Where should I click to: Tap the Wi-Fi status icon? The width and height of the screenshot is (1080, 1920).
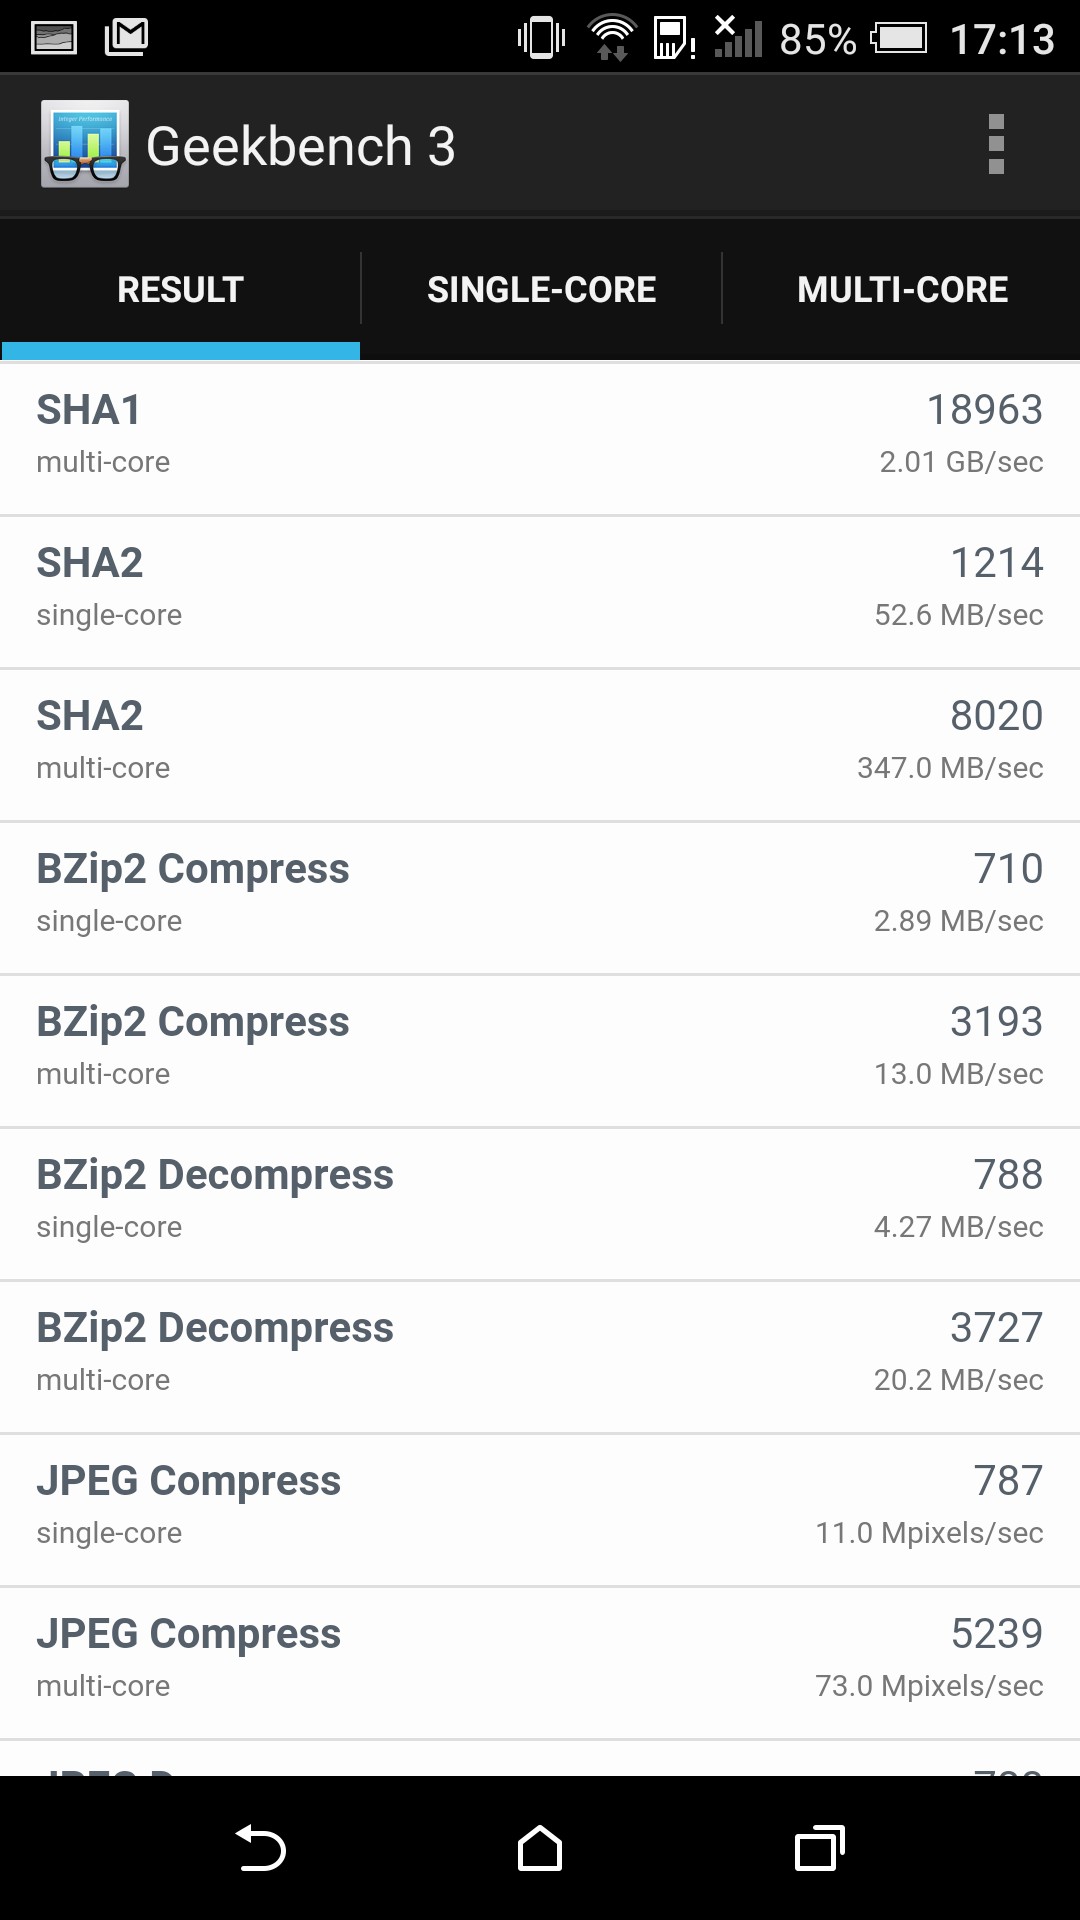coord(611,38)
